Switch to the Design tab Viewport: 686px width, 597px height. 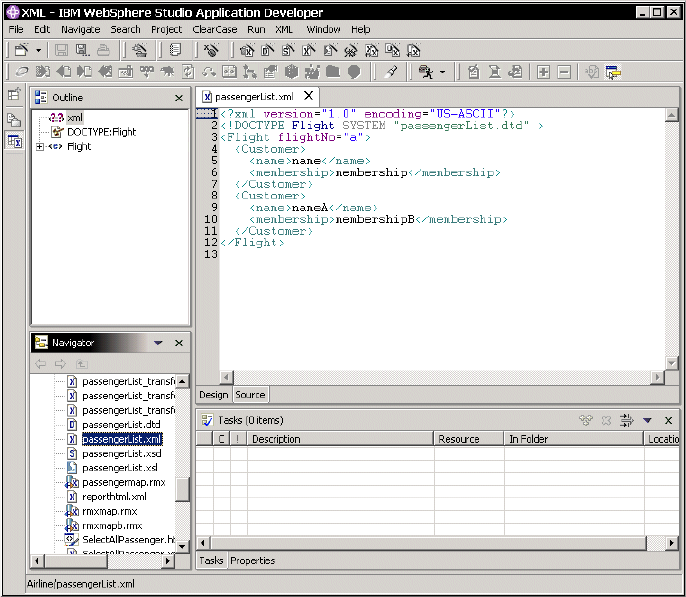point(214,395)
